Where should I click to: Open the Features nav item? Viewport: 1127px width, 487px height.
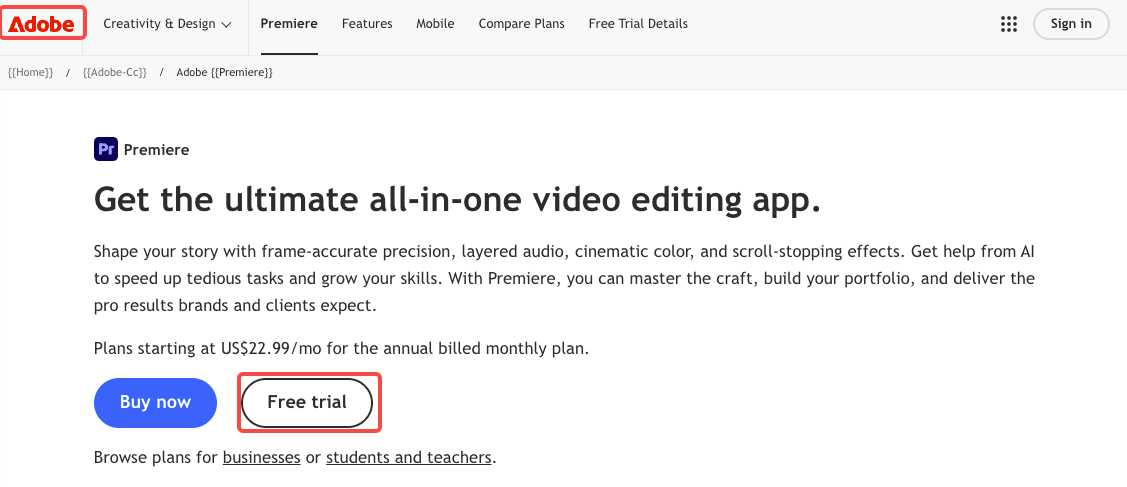367,24
